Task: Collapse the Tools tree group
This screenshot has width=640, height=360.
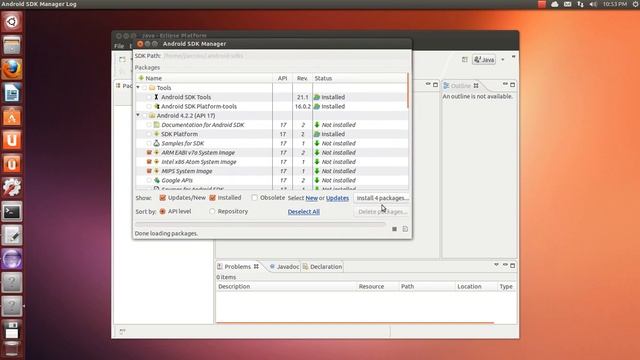Action: [138, 87]
